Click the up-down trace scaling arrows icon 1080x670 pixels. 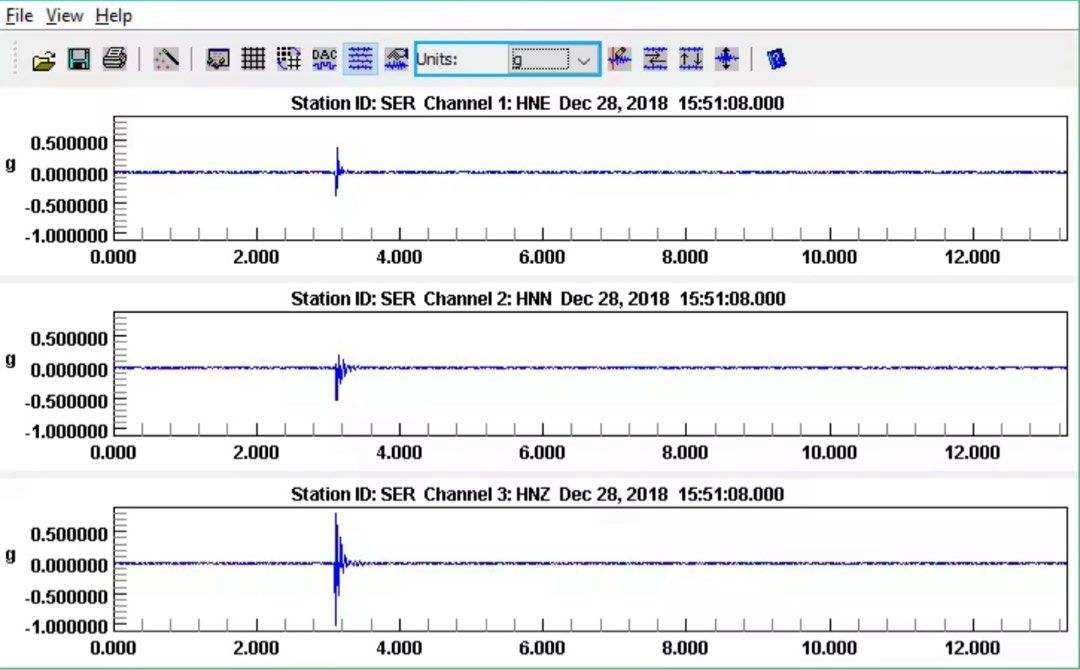coord(689,58)
